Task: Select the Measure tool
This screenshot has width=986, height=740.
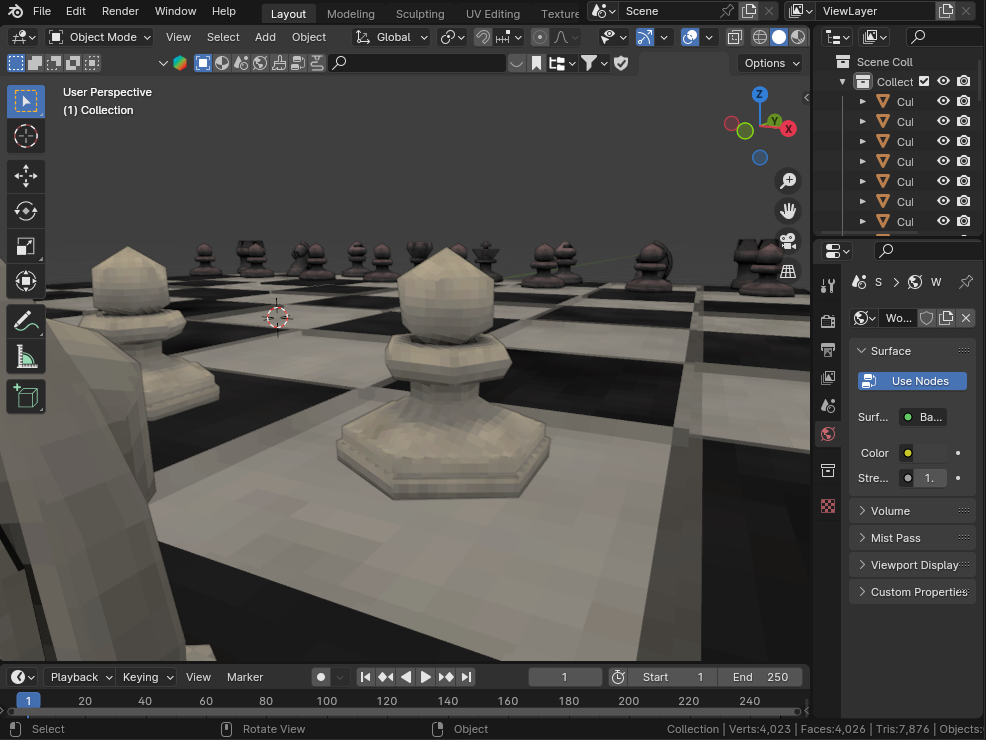Action: [26, 356]
